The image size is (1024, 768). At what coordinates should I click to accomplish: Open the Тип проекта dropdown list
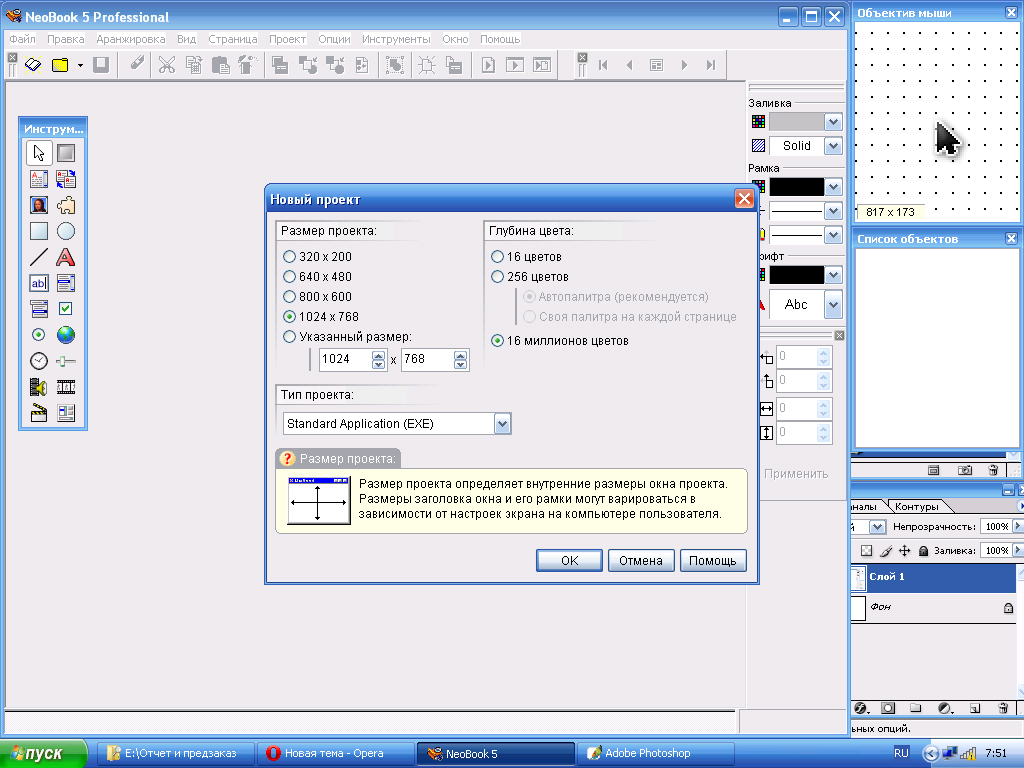tap(502, 424)
